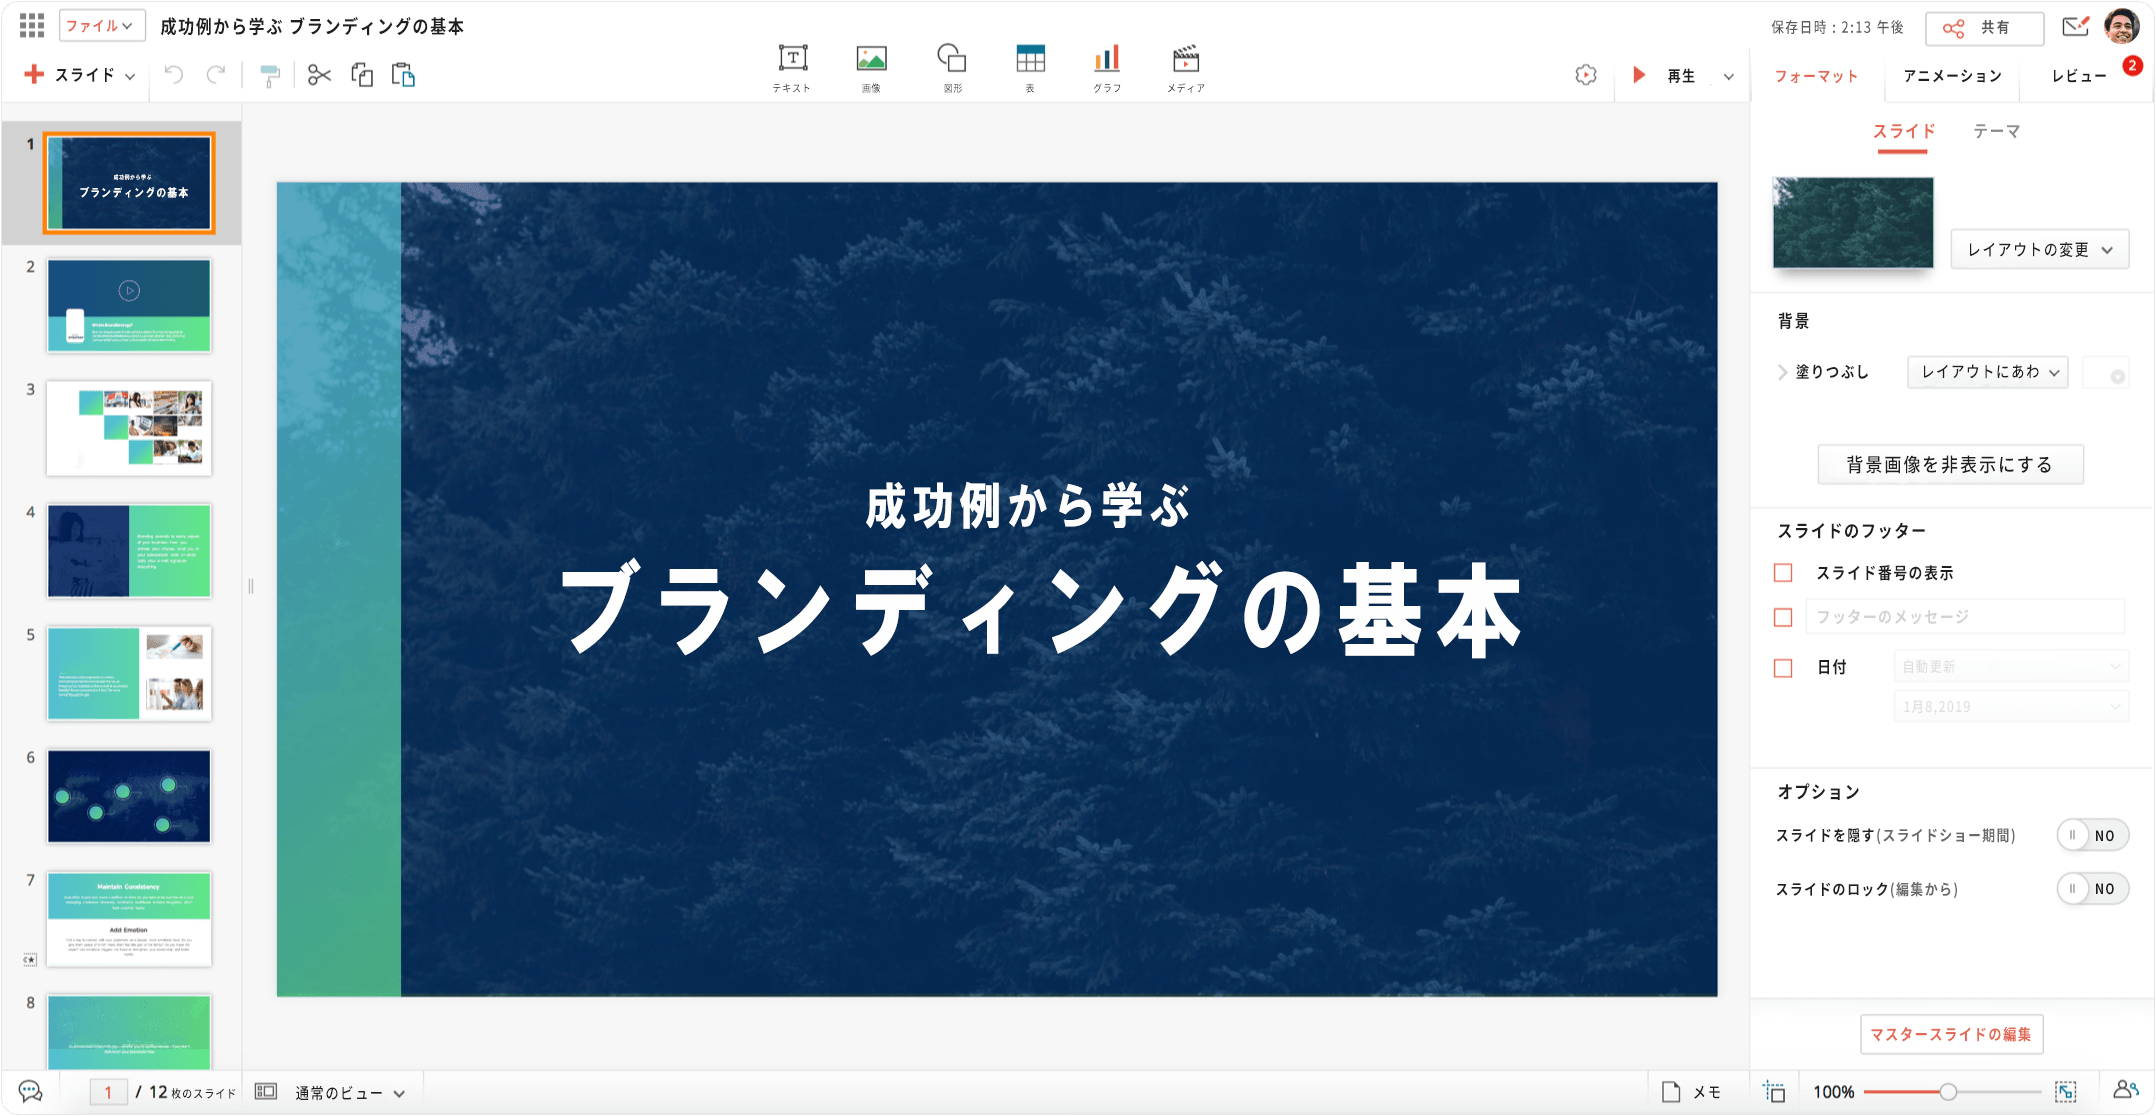The image size is (2156, 1116).
Task: Click 背景画像を非表示にする button
Action: click(x=1950, y=464)
